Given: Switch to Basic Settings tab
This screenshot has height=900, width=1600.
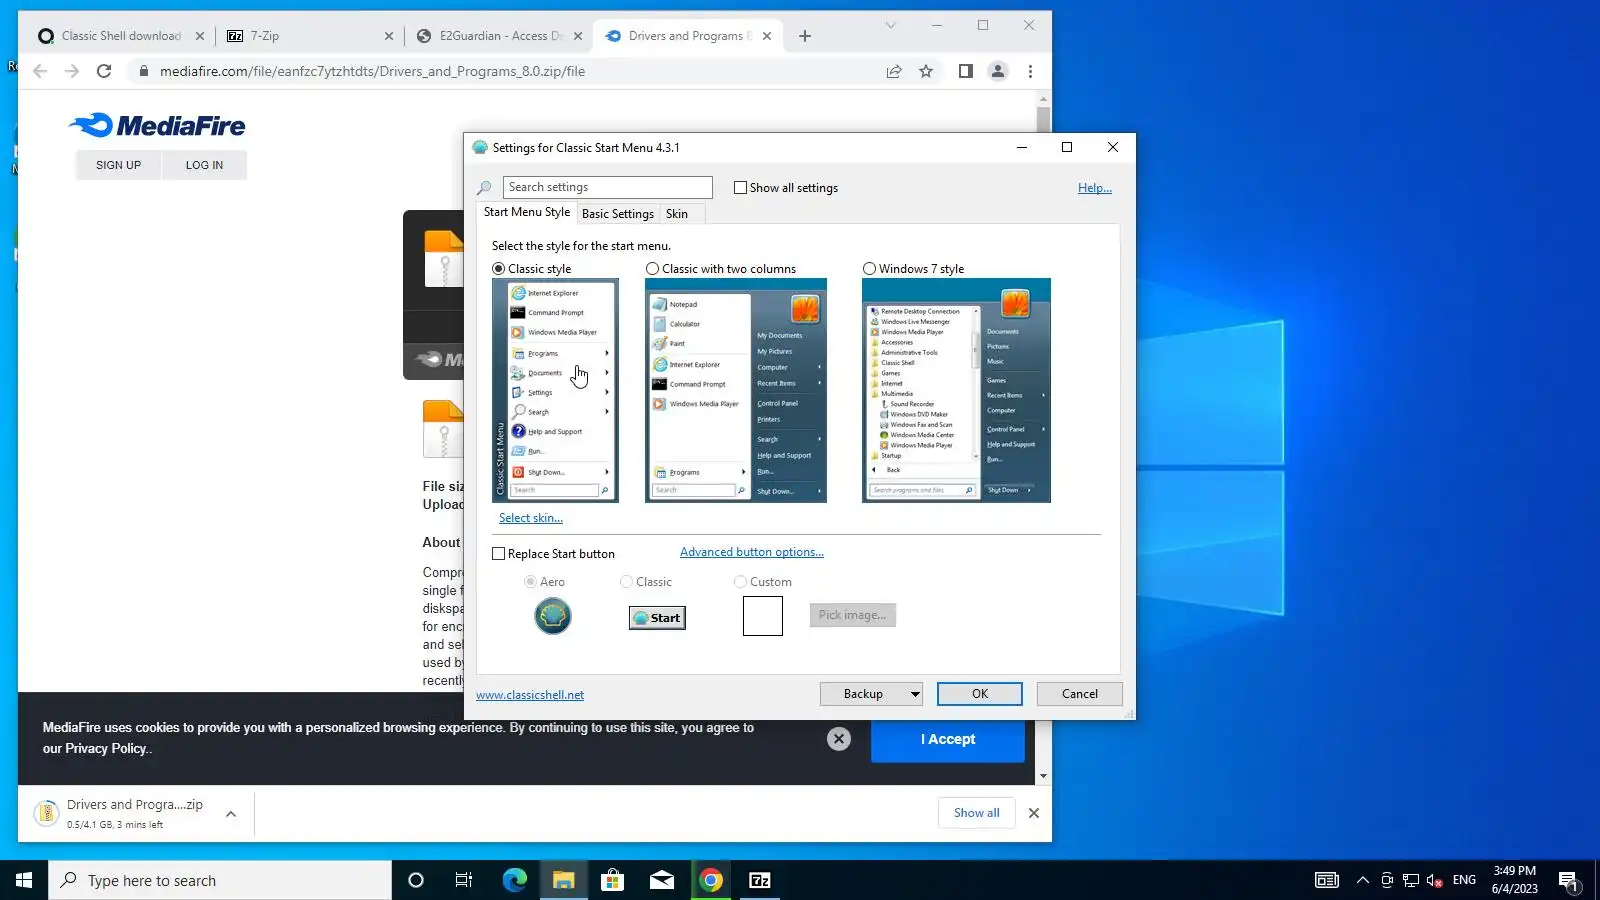Looking at the screenshot, I should click(618, 214).
